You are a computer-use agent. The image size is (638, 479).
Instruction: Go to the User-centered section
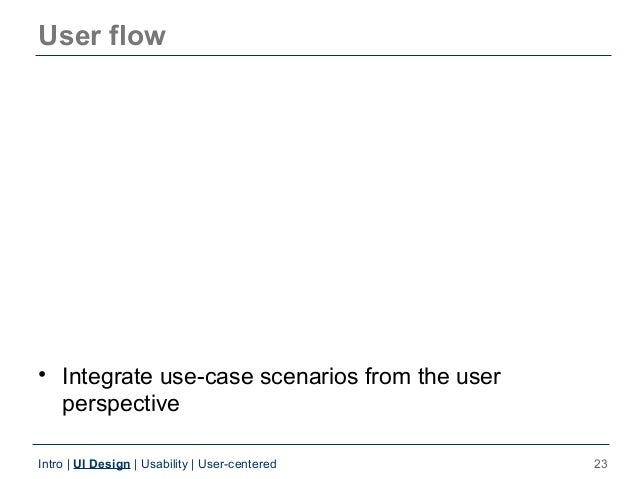pyautogui.click(x=237, y=464)
